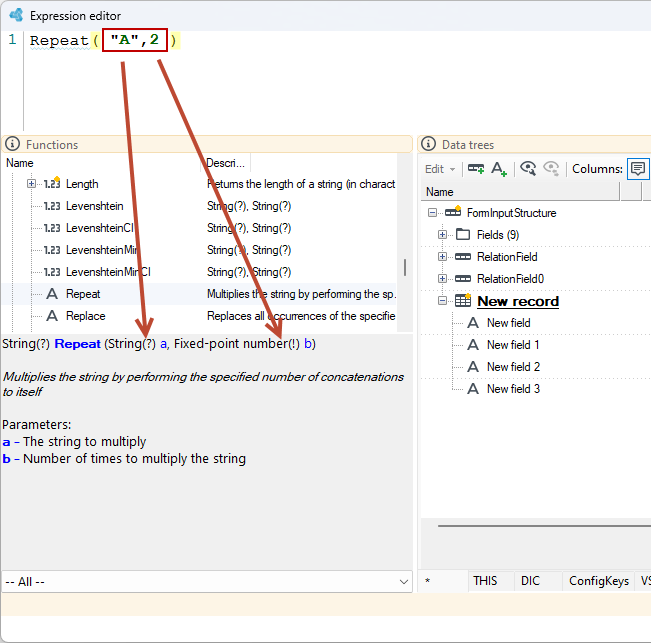Screen dimensions: 651x643
Task: Click the RelationField structure icon
Action: coord(463,257)
